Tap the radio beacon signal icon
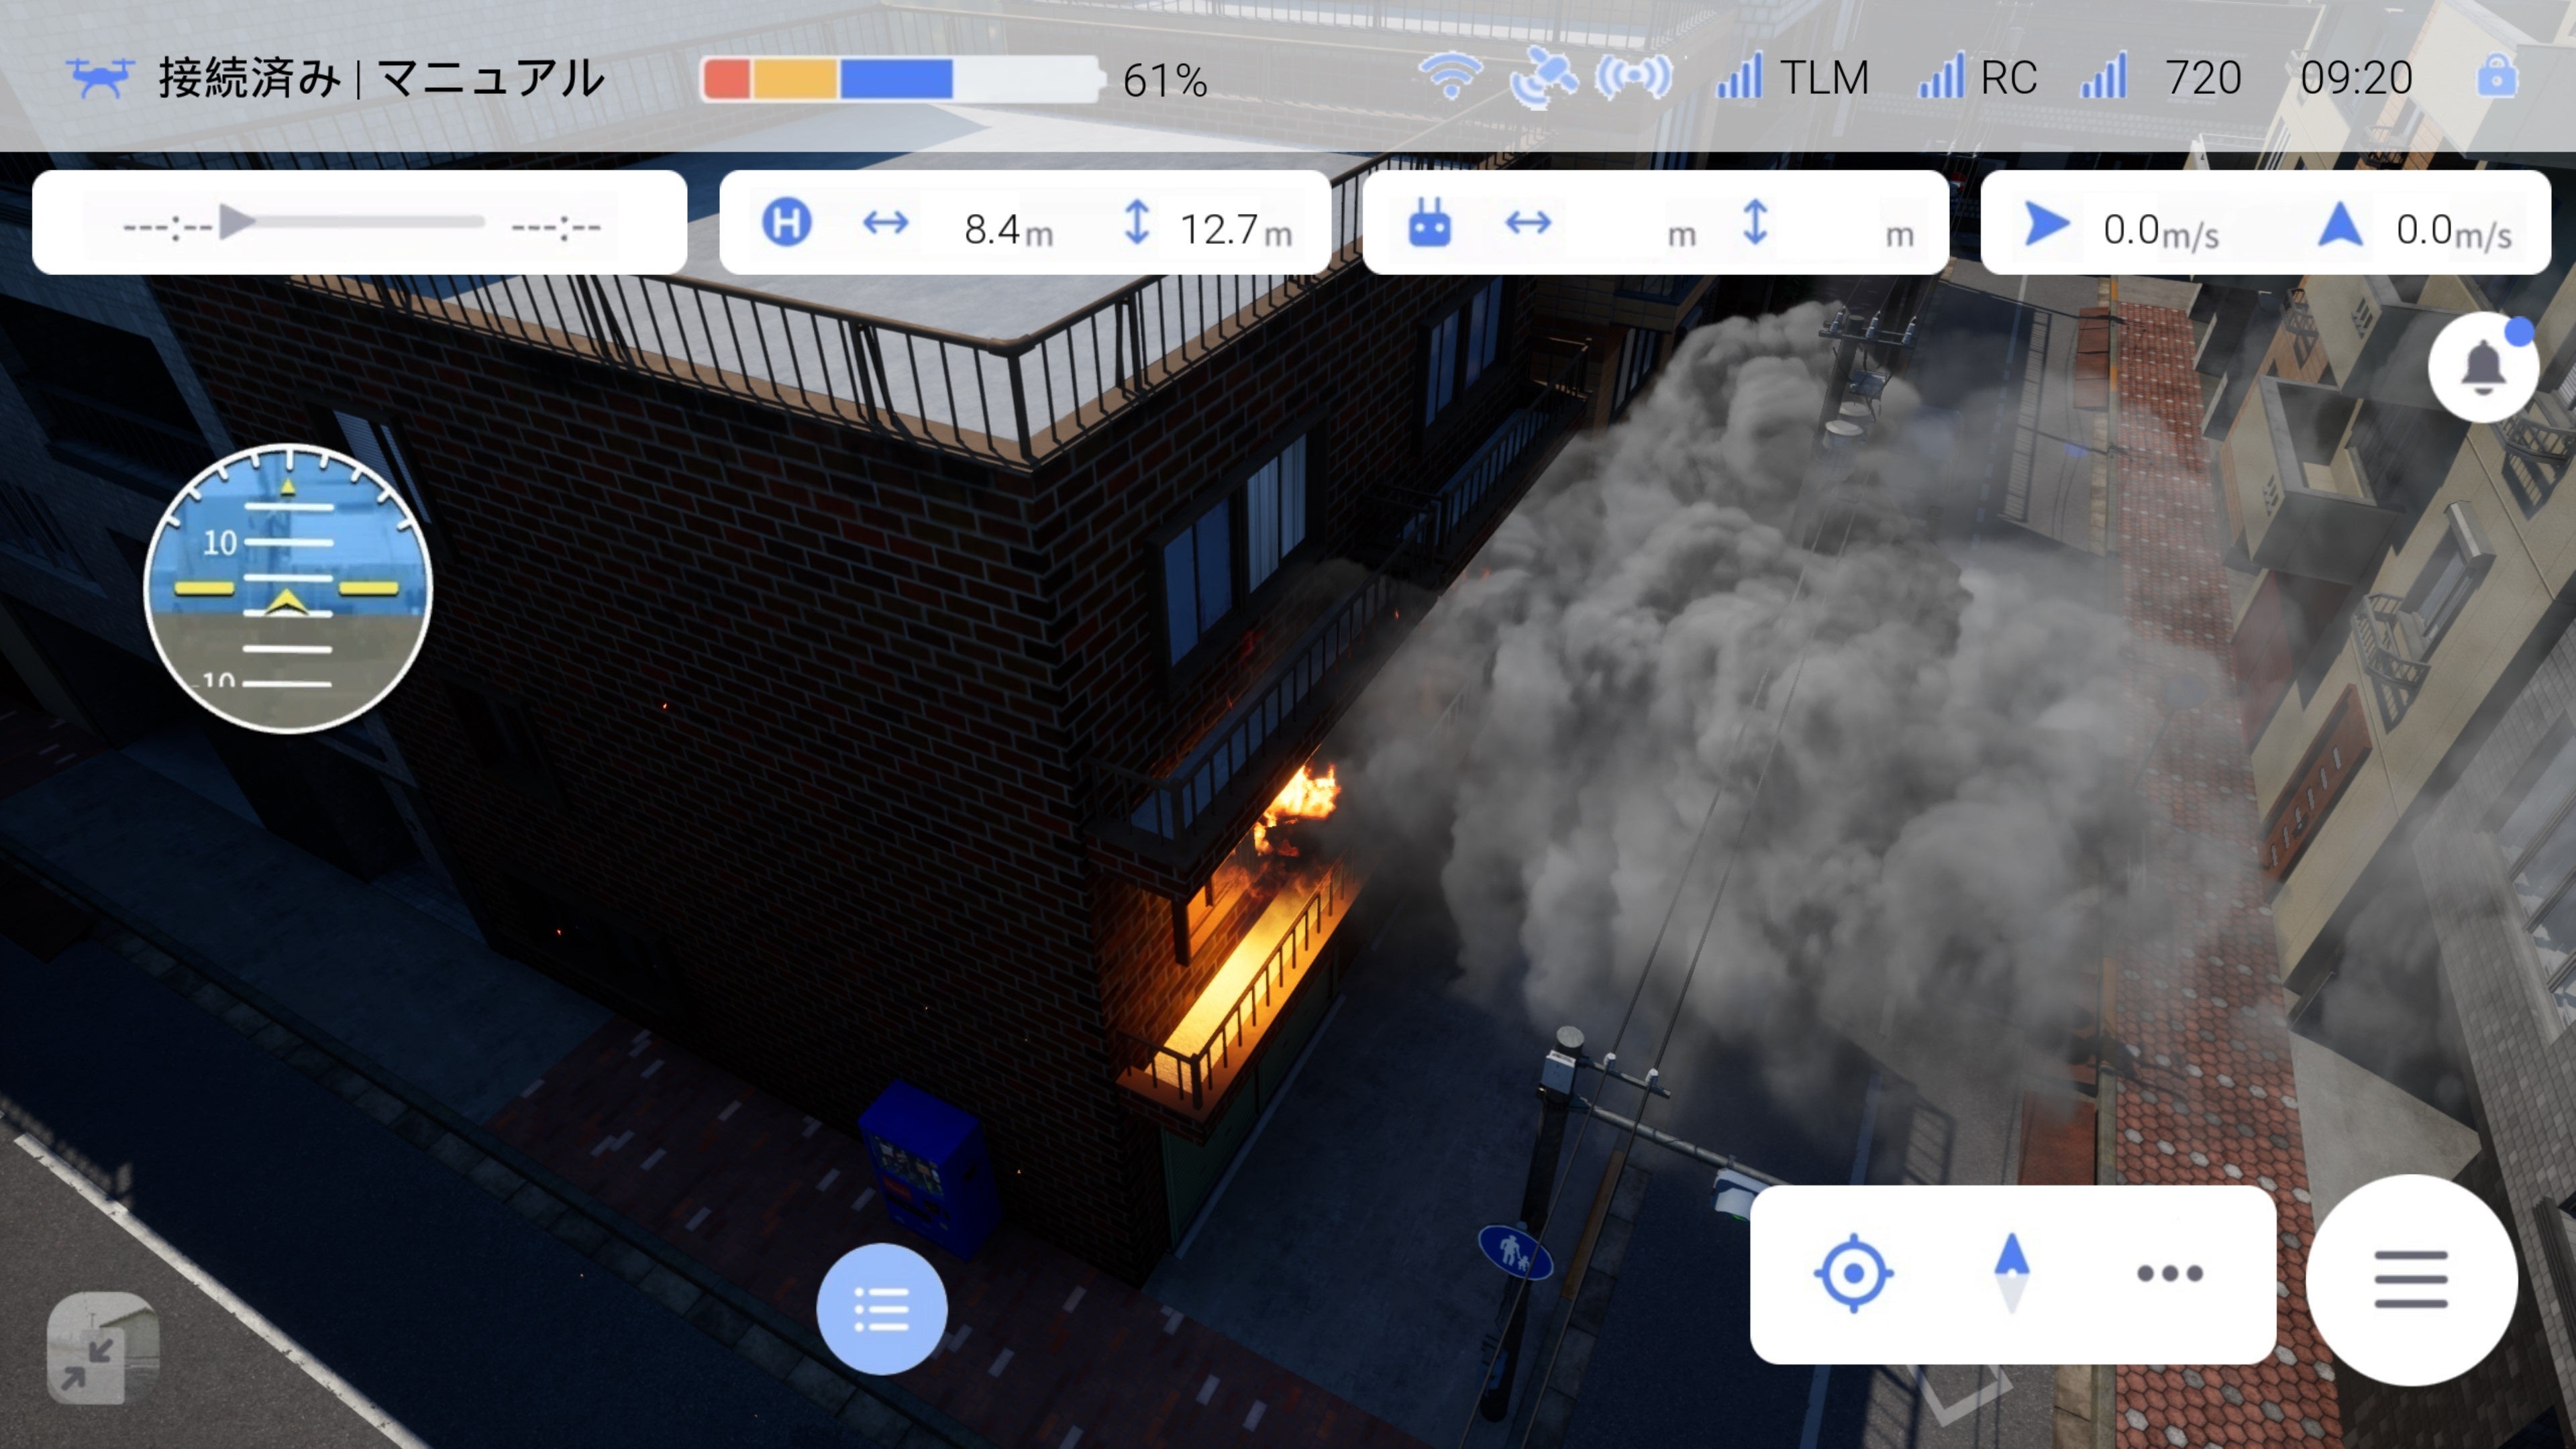This screenshot has height=1449, width=2576. pyautogui.click(x=1633, y=77)
